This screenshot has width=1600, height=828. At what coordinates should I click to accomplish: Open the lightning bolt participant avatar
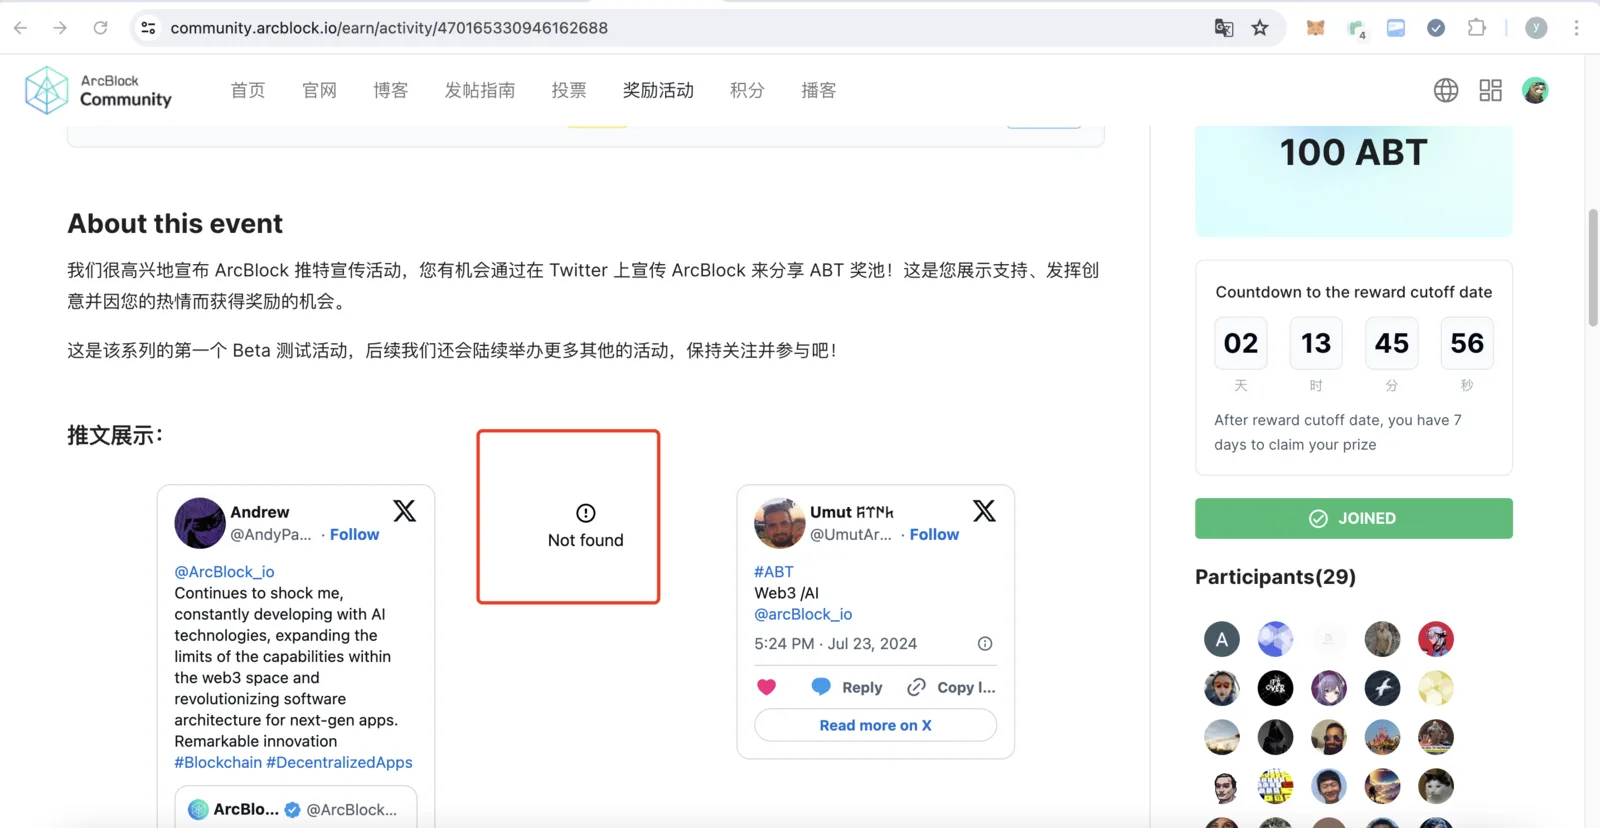[x=1382, y=688]
